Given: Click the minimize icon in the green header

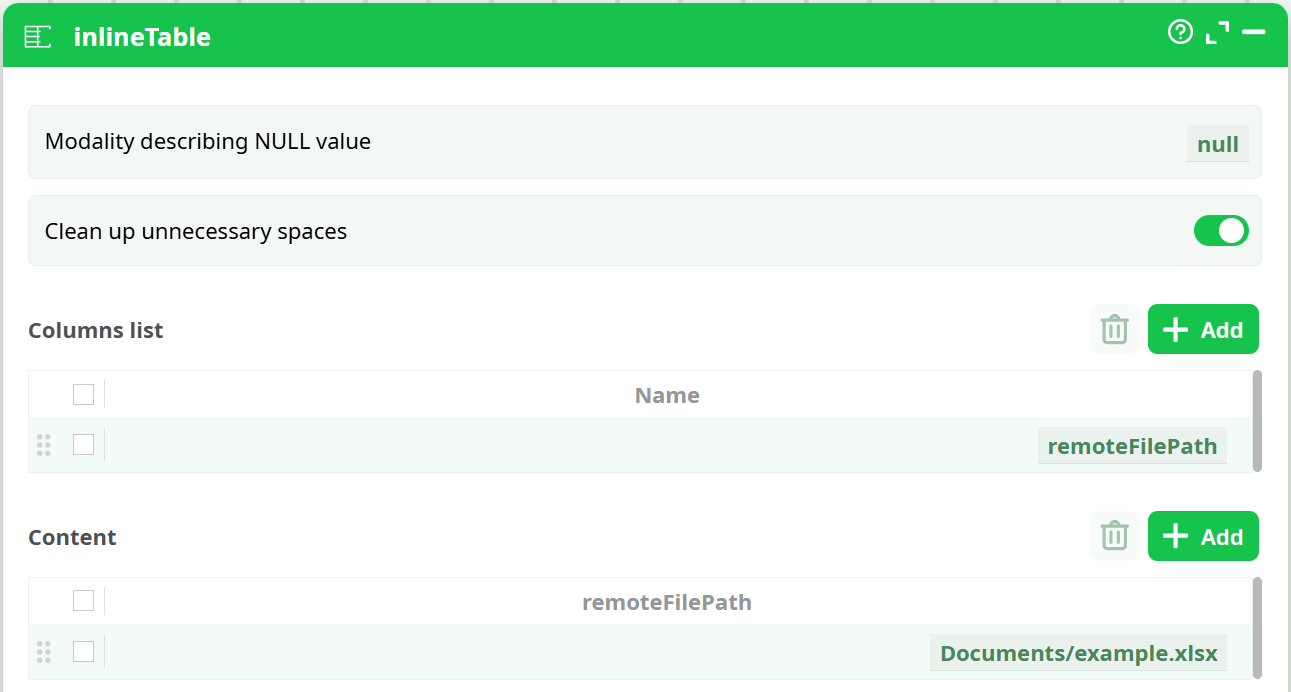Looking at the screenshot, I should pos(1253,32).
